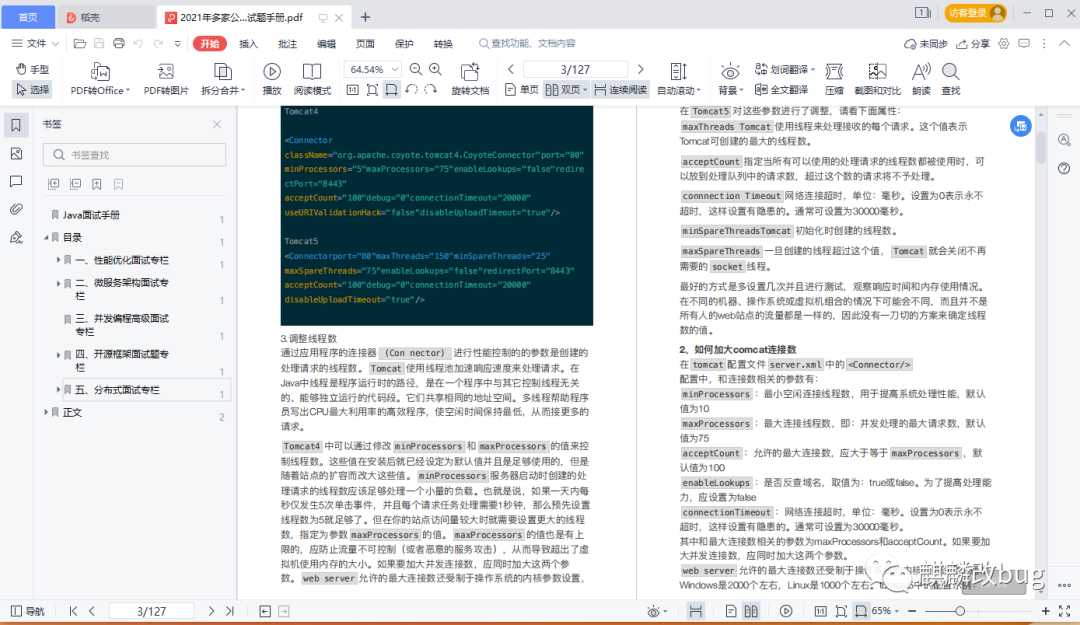Zoom out with the minus magnifier
Screen dimensions: 1080x625
tap(415, 70)
